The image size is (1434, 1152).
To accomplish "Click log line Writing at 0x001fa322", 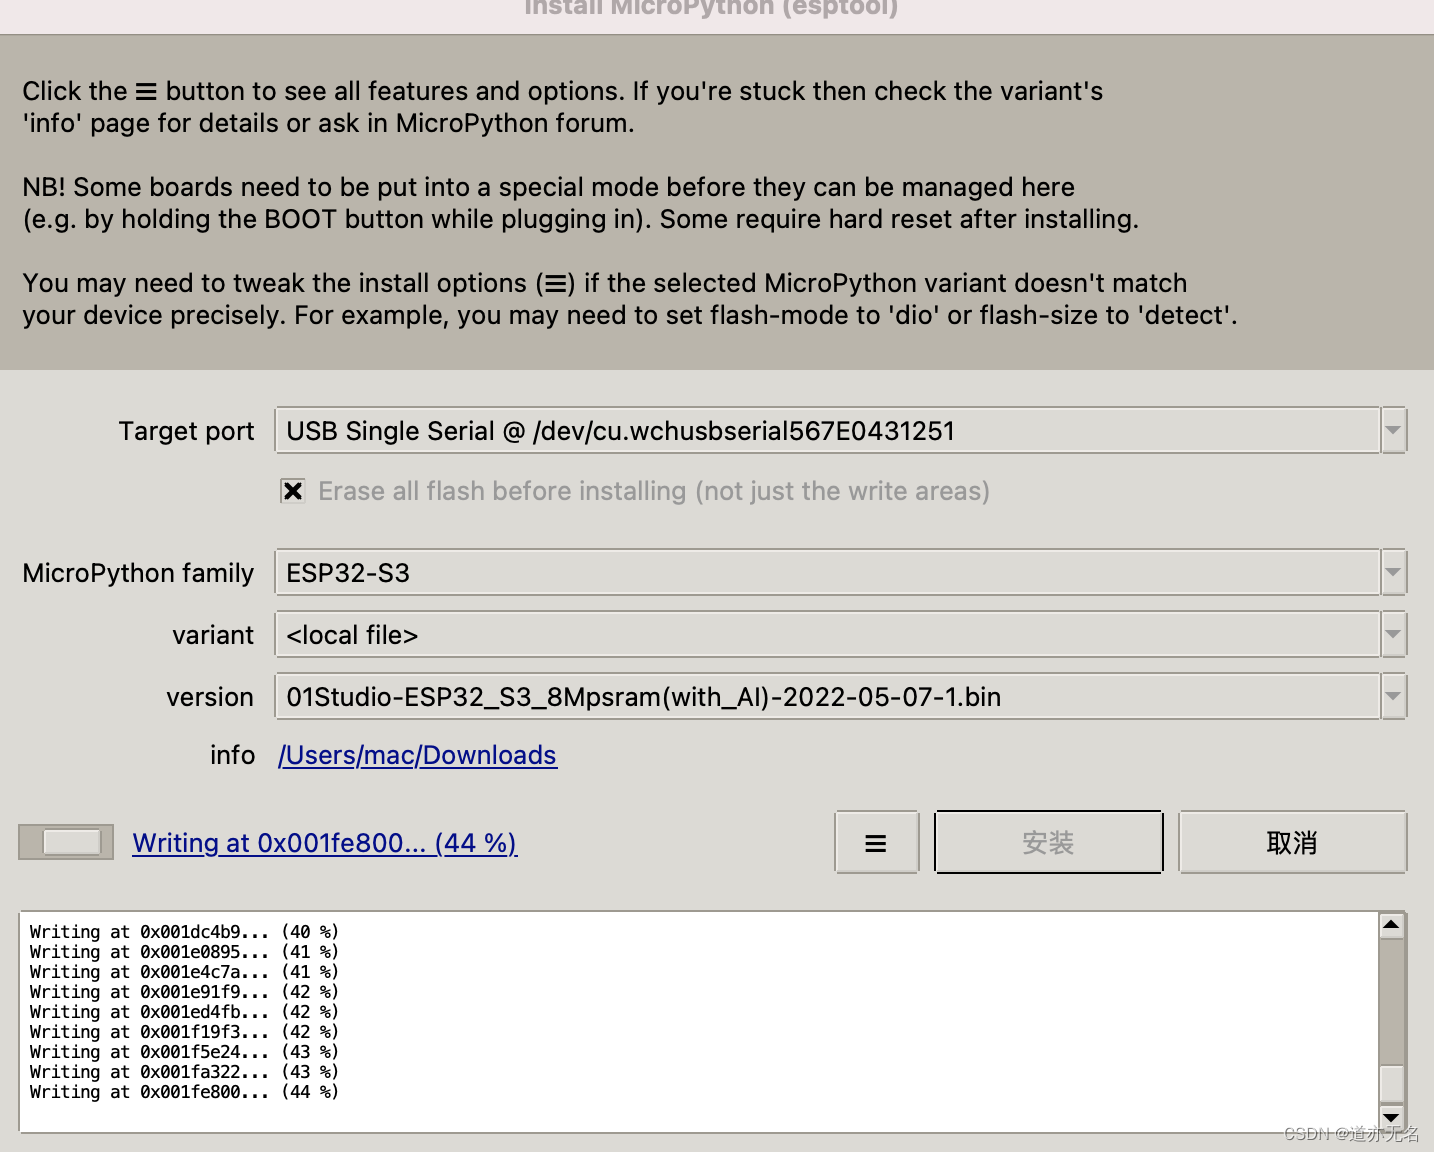I will click(x=185, y=1072).
